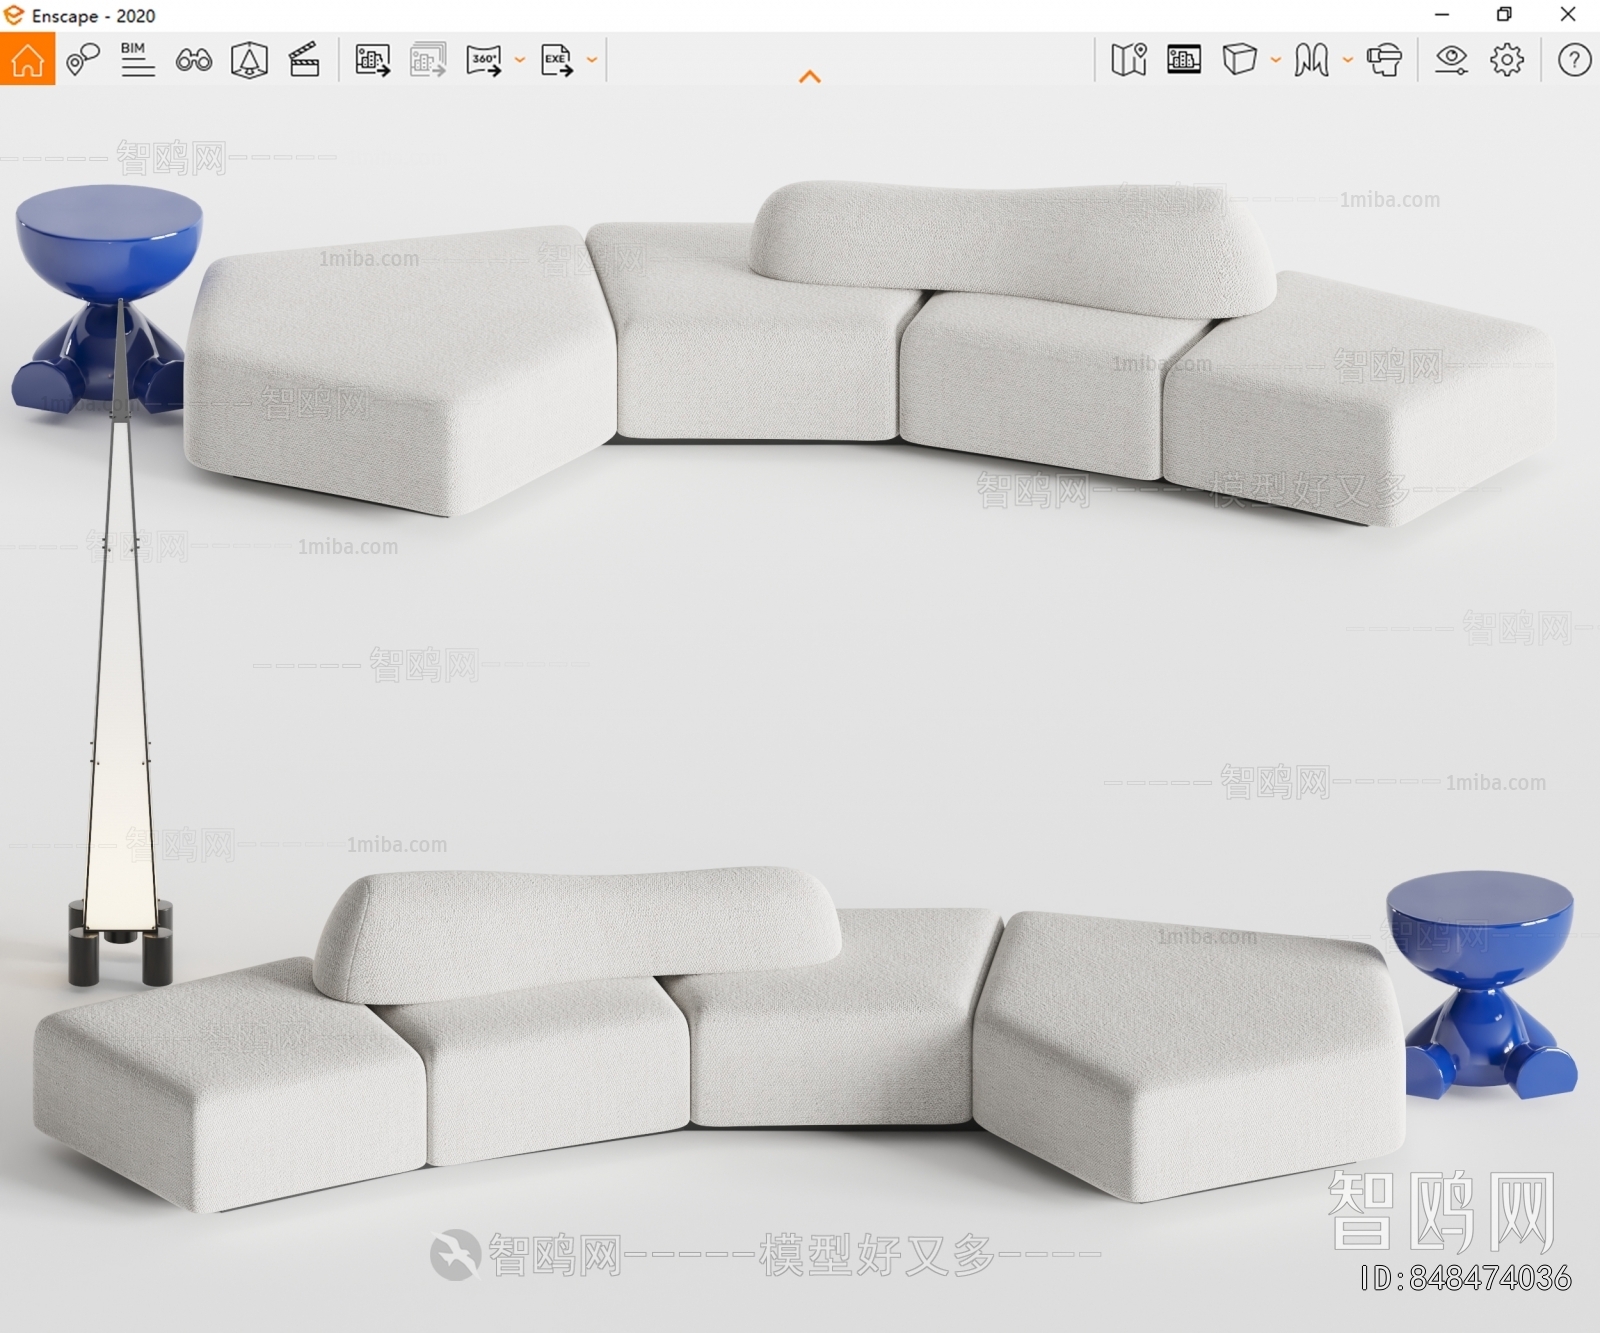Open the video editor clapperboard

pyautogui.click(x=304, y=60)
